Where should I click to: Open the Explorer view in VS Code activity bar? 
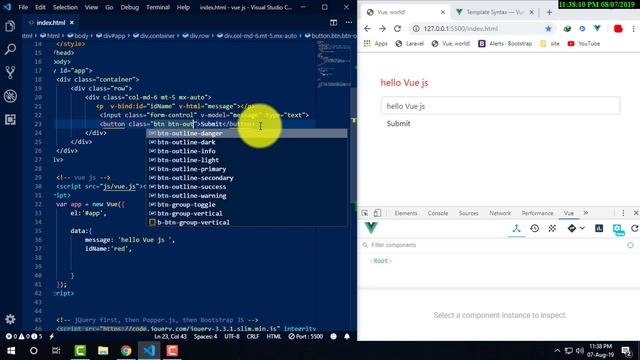pyautogui.click(x=10, y=26)
